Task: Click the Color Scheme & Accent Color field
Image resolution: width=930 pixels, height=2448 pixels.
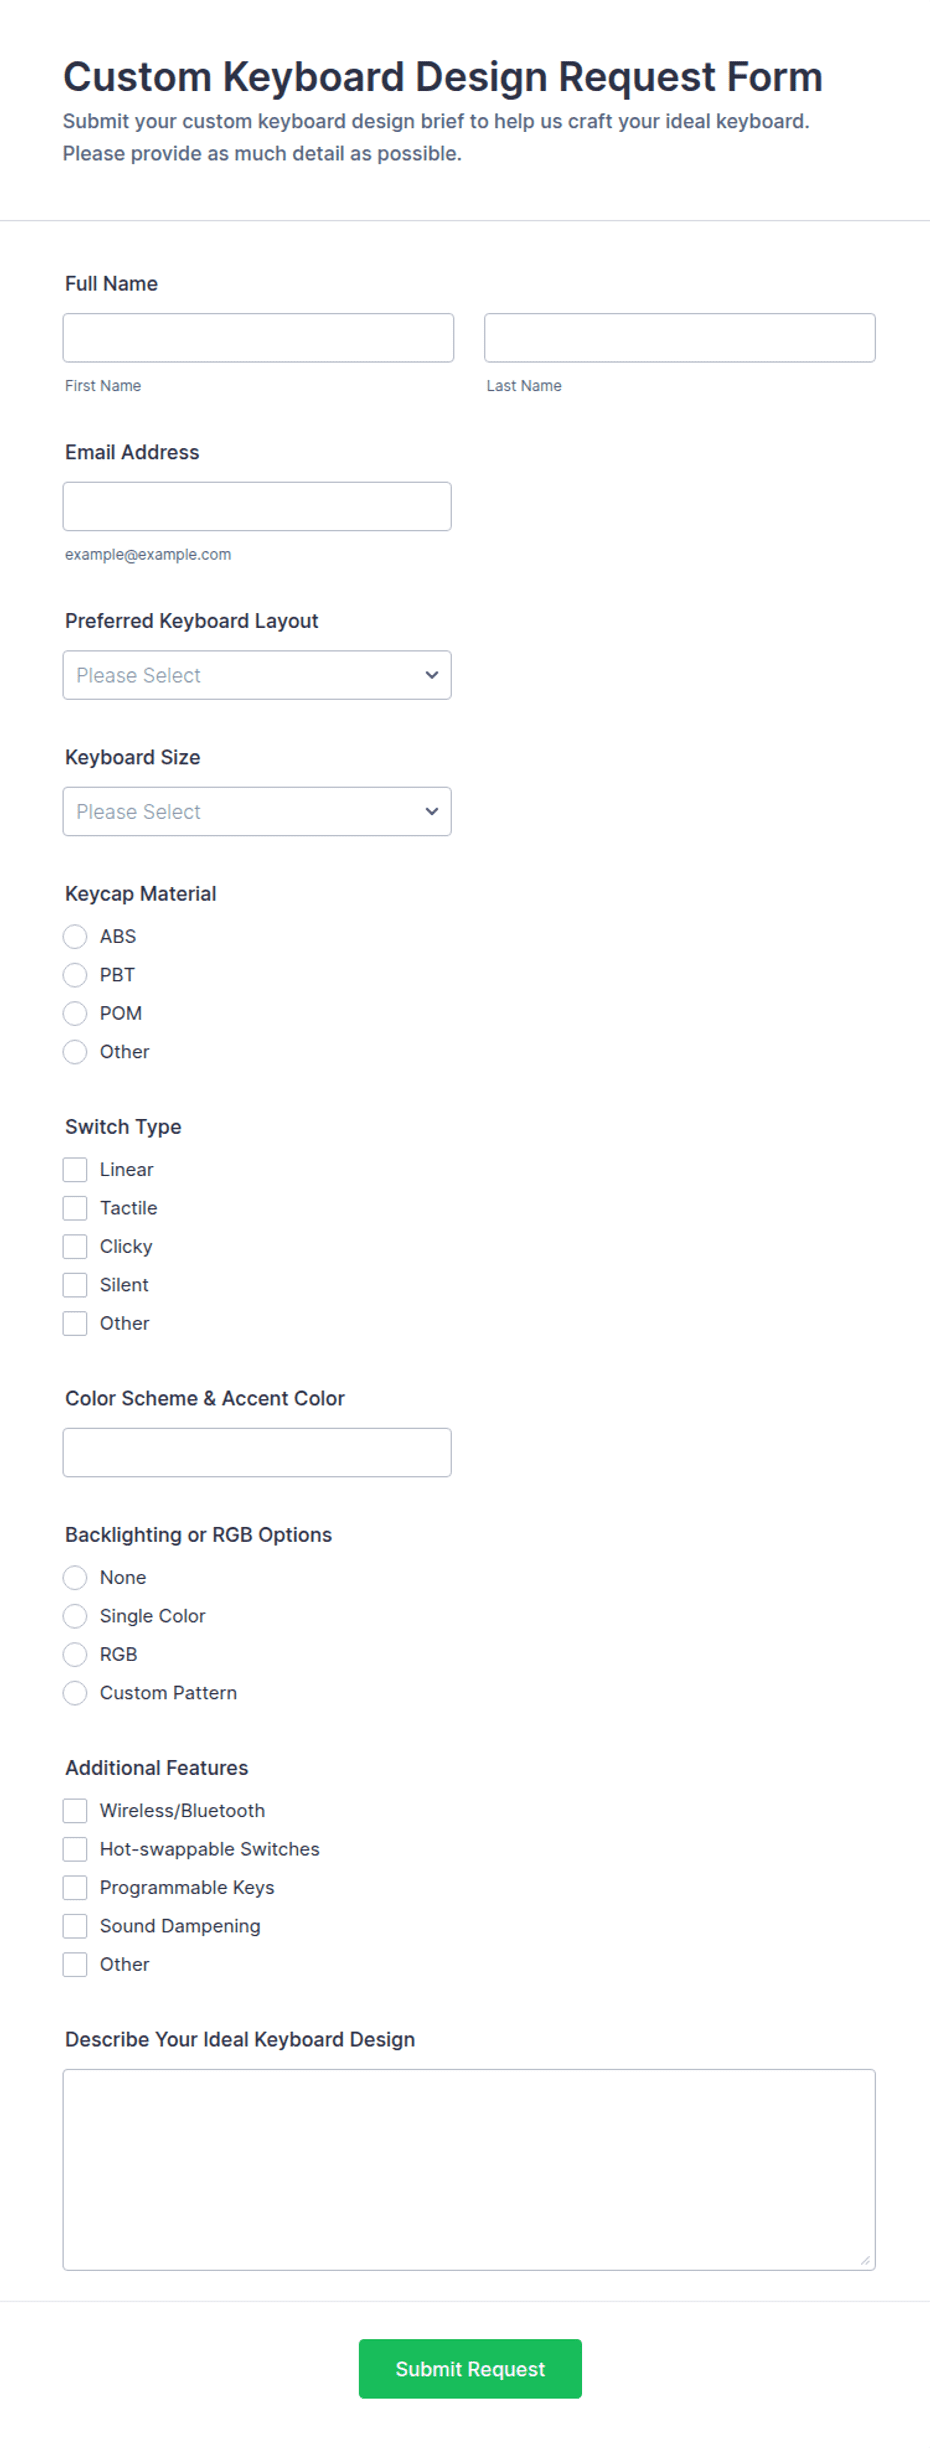Action: point(257,1453)
